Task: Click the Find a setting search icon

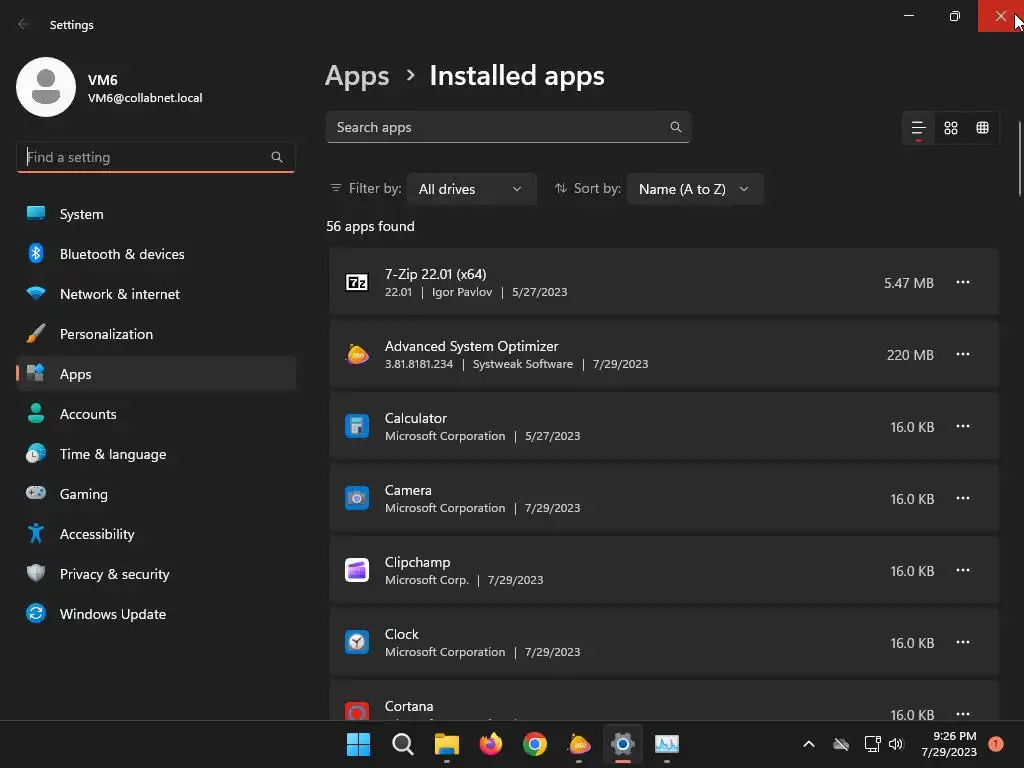Action: click(x=277, y=157)
